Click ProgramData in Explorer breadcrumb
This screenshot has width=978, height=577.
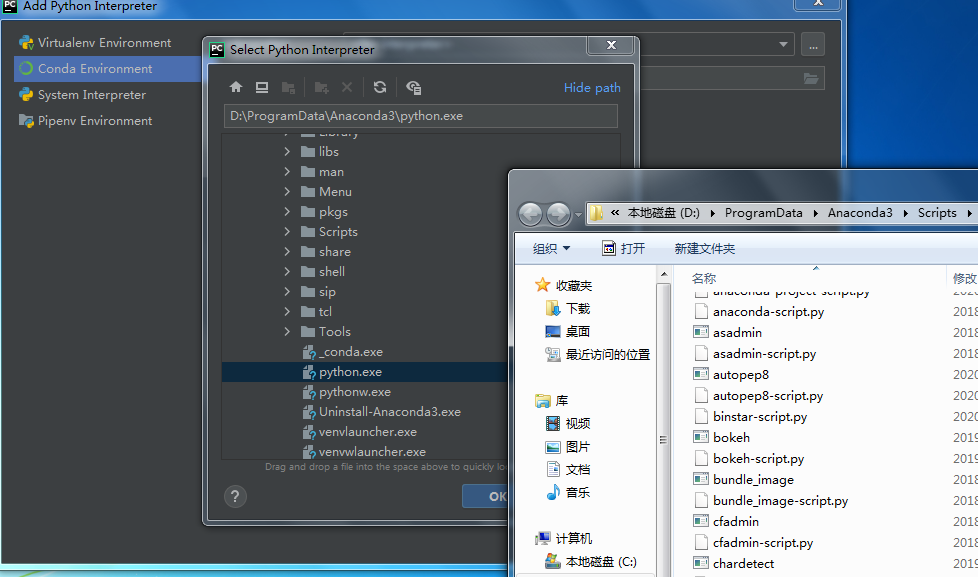click(763, 213)
